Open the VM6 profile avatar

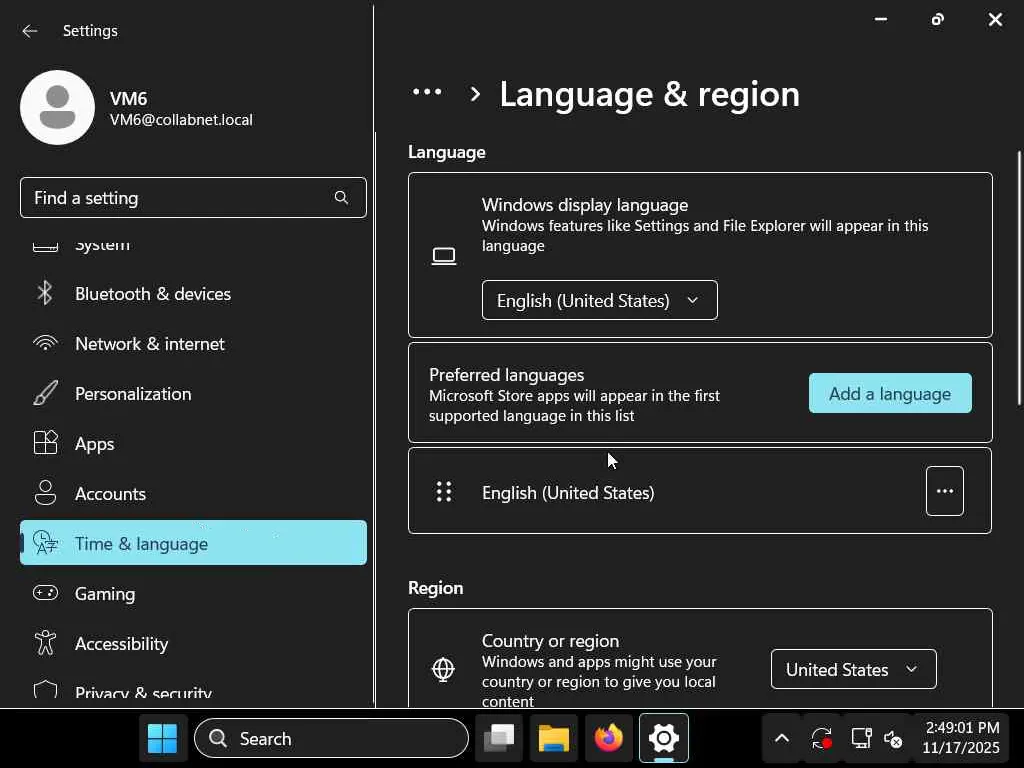tap(57, 108)
